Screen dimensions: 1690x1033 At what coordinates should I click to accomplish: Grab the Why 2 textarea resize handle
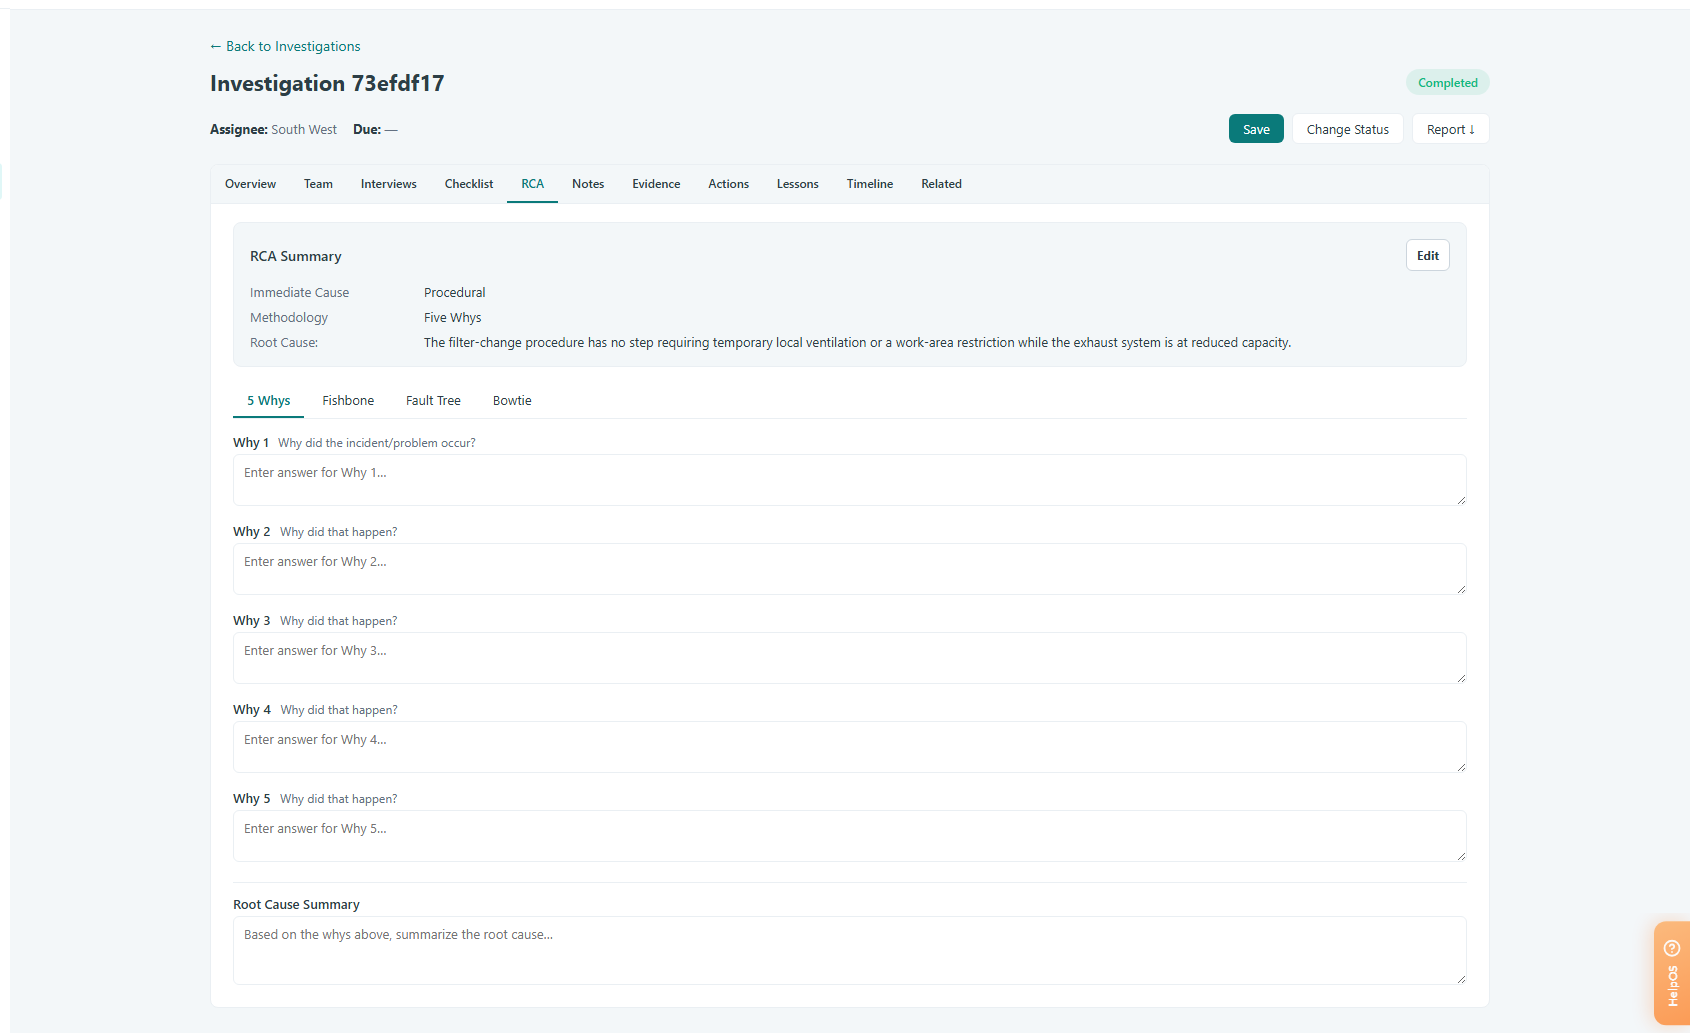pos(1461,589)
